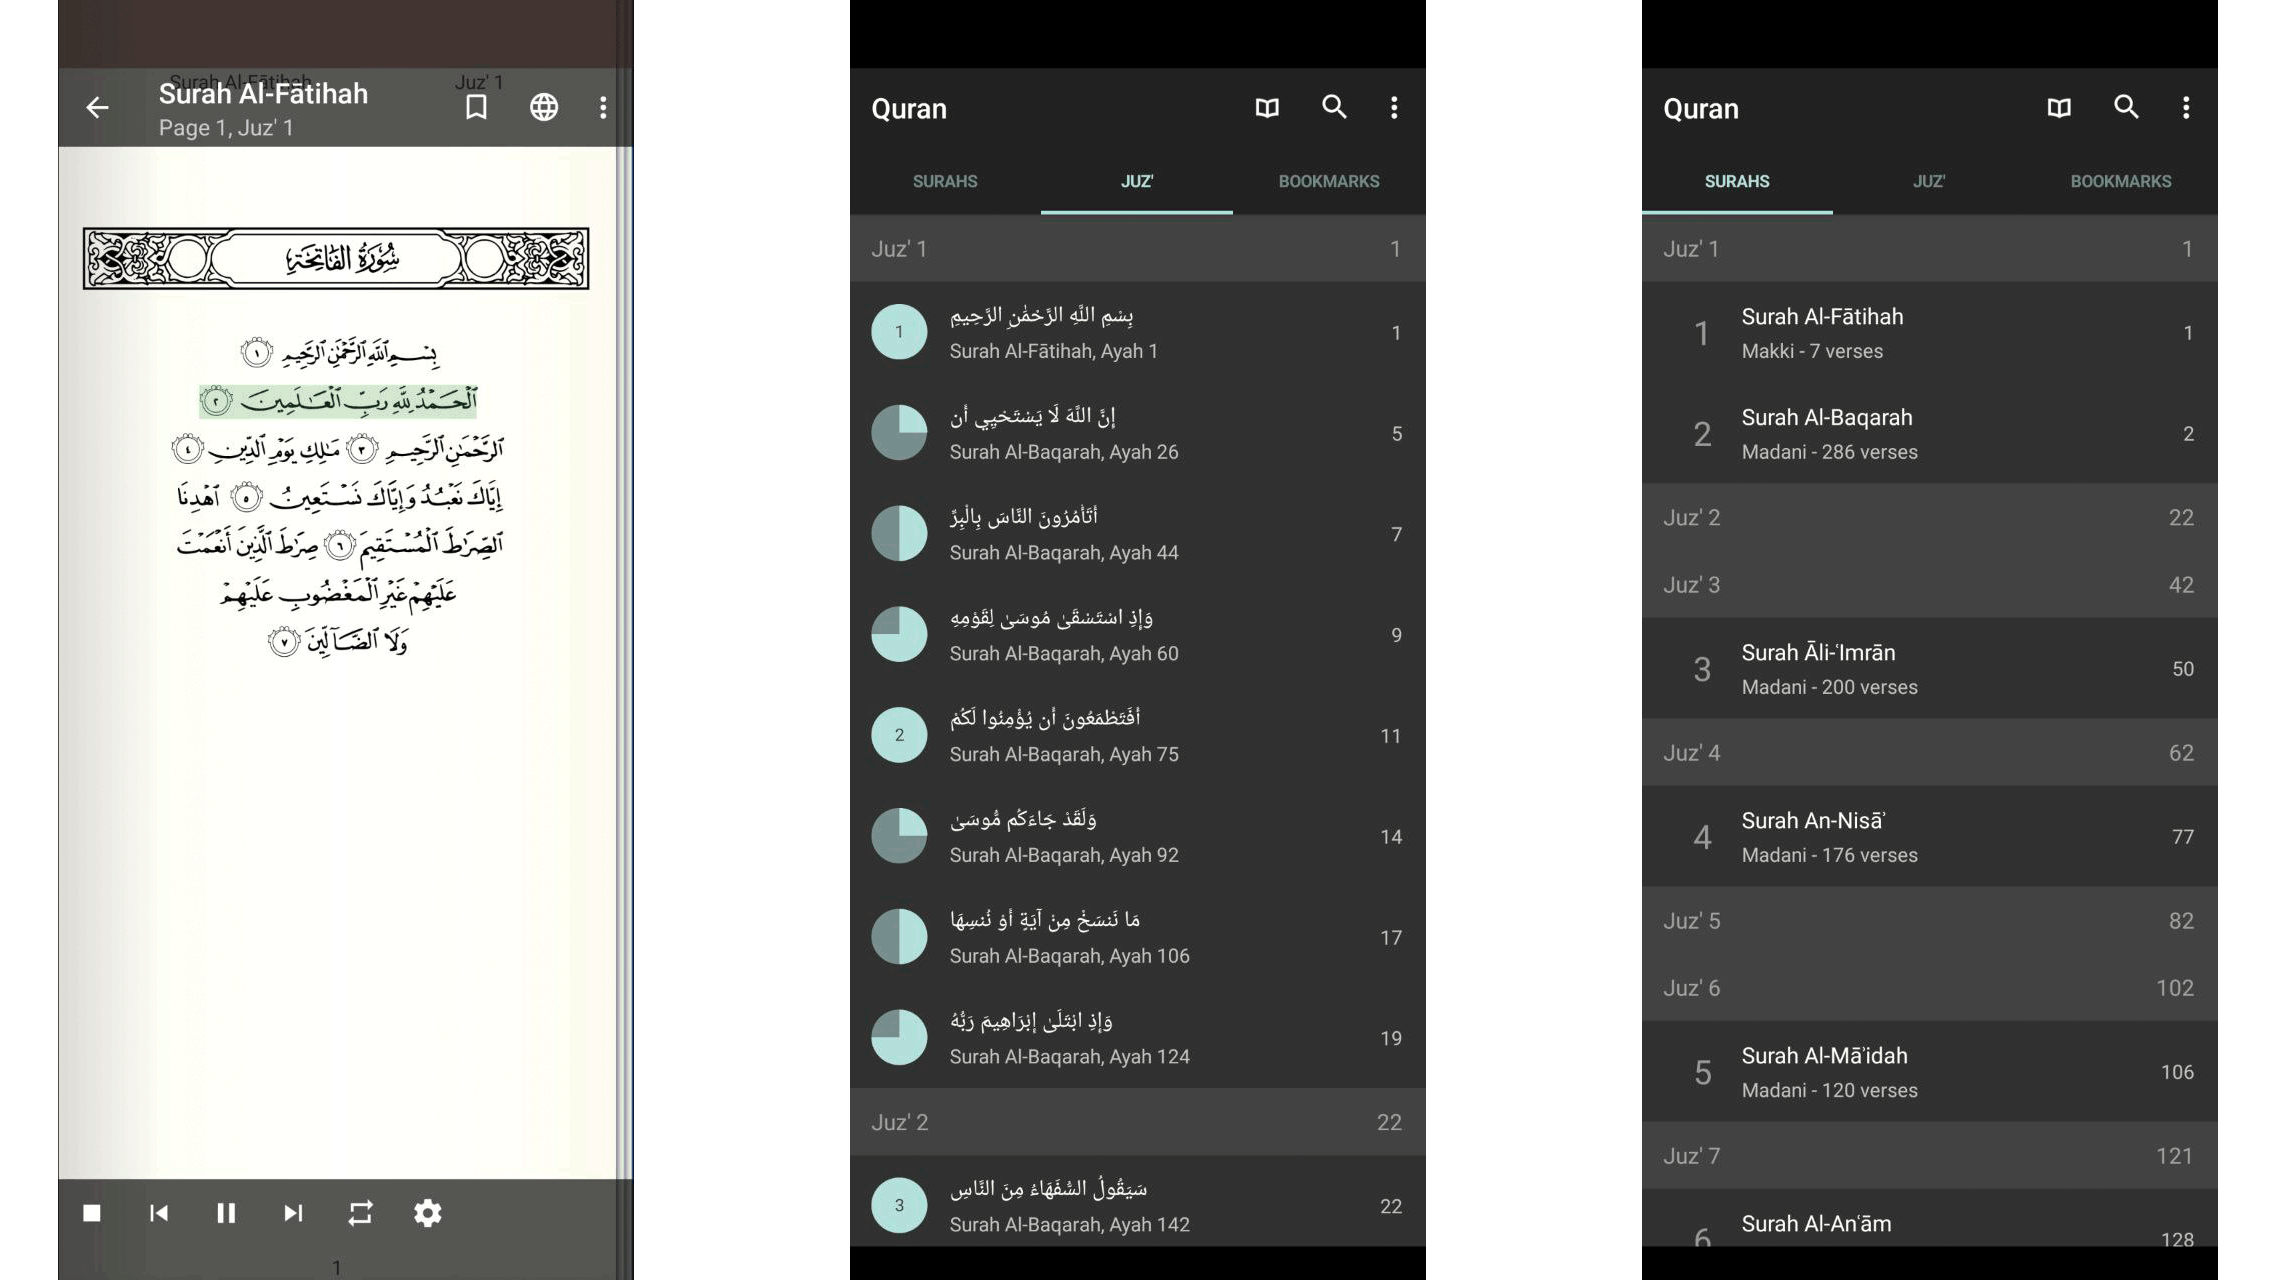The width and height of the screenshot is (2275, 1280).
Task: Open Surah Al-Baqarah, Ayah 124 entry
Action: coord(1138,1038)
